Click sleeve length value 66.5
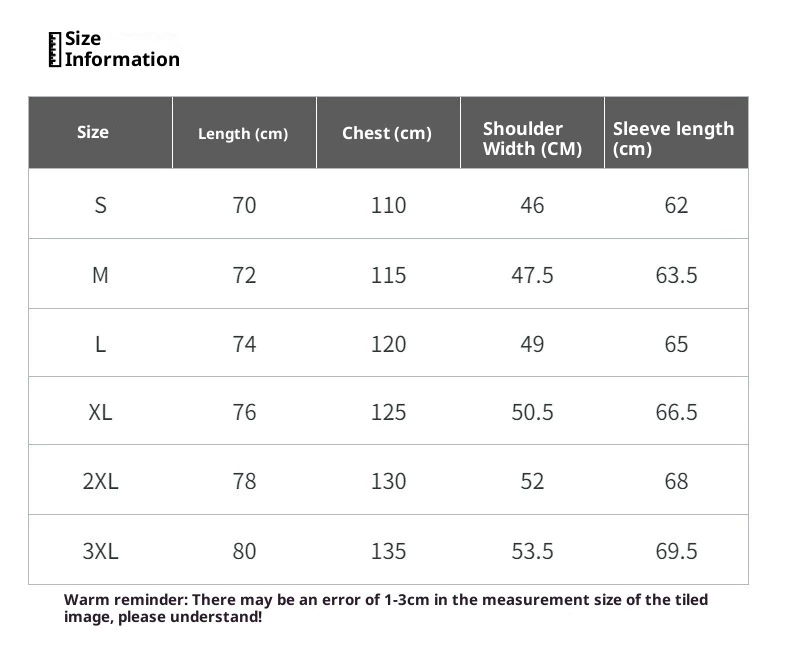The width and height of the screenshot is (790, 658). click(x=676, y=412)
